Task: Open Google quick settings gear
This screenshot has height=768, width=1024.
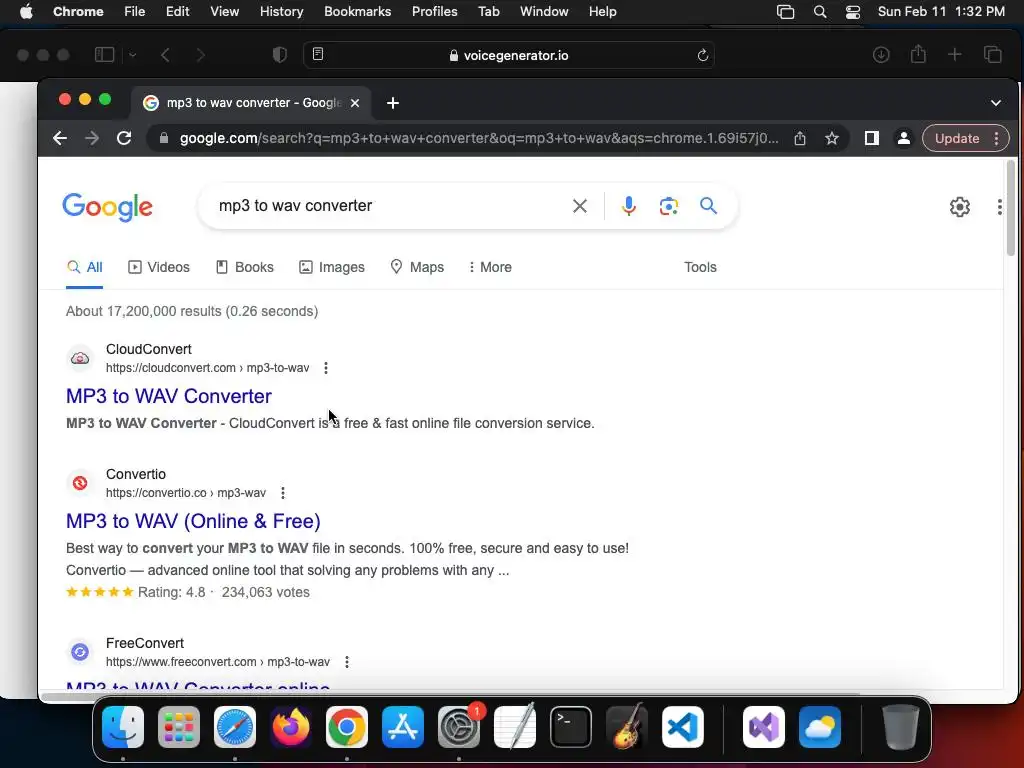Action: [959, 207]
